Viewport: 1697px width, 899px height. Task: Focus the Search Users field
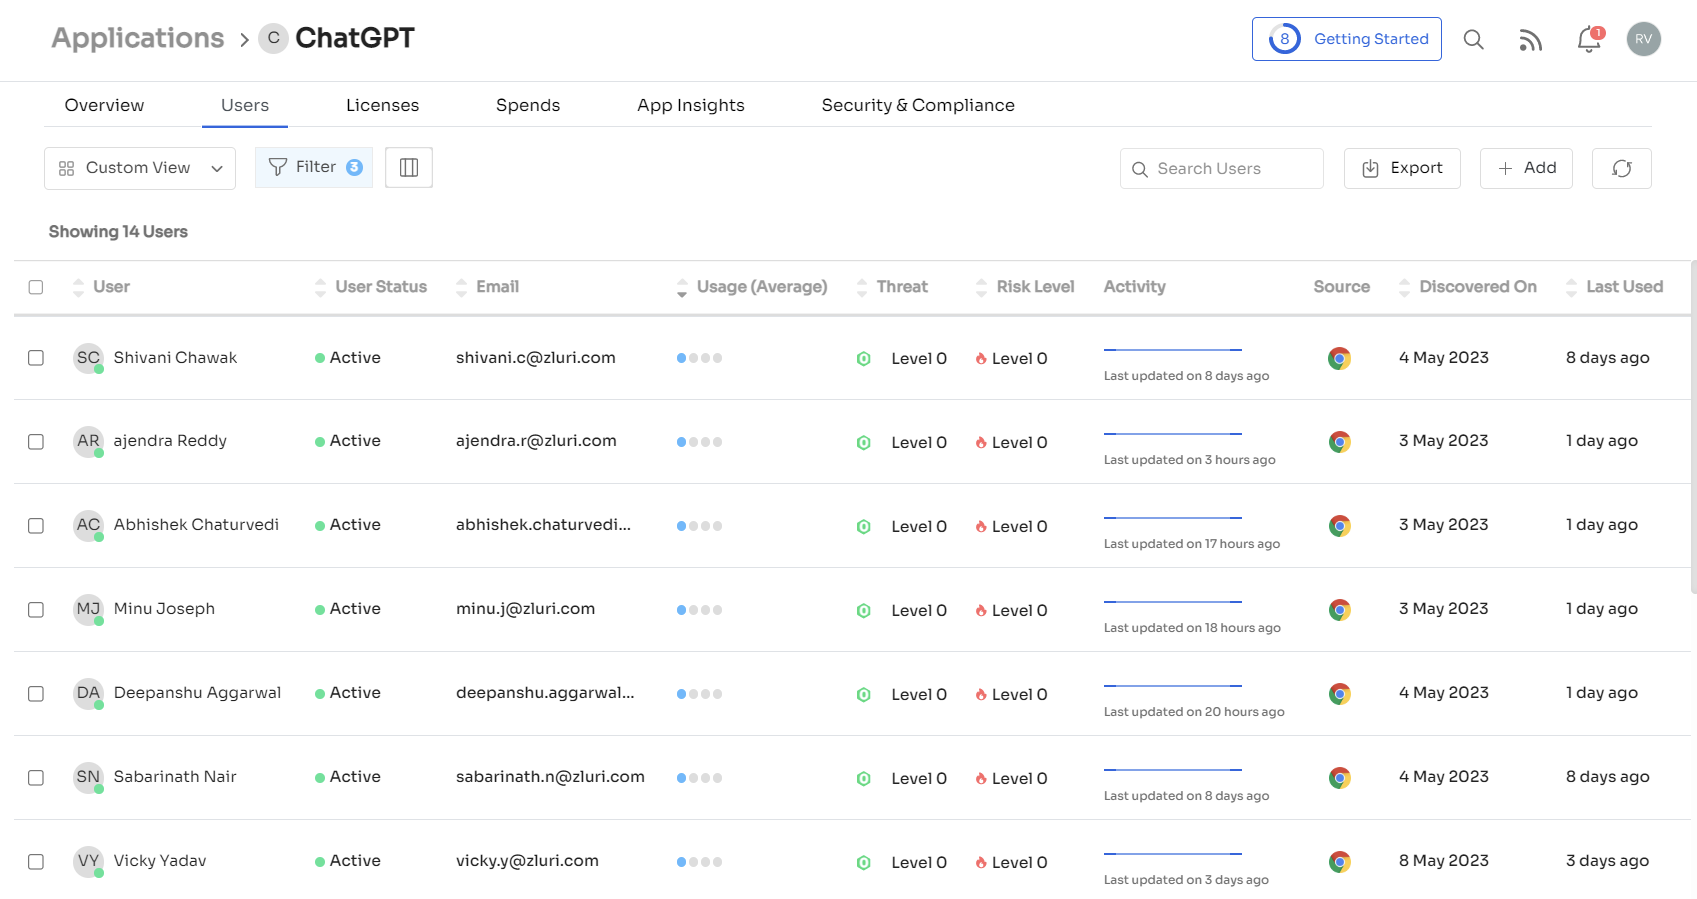[x=1221, y=169]
